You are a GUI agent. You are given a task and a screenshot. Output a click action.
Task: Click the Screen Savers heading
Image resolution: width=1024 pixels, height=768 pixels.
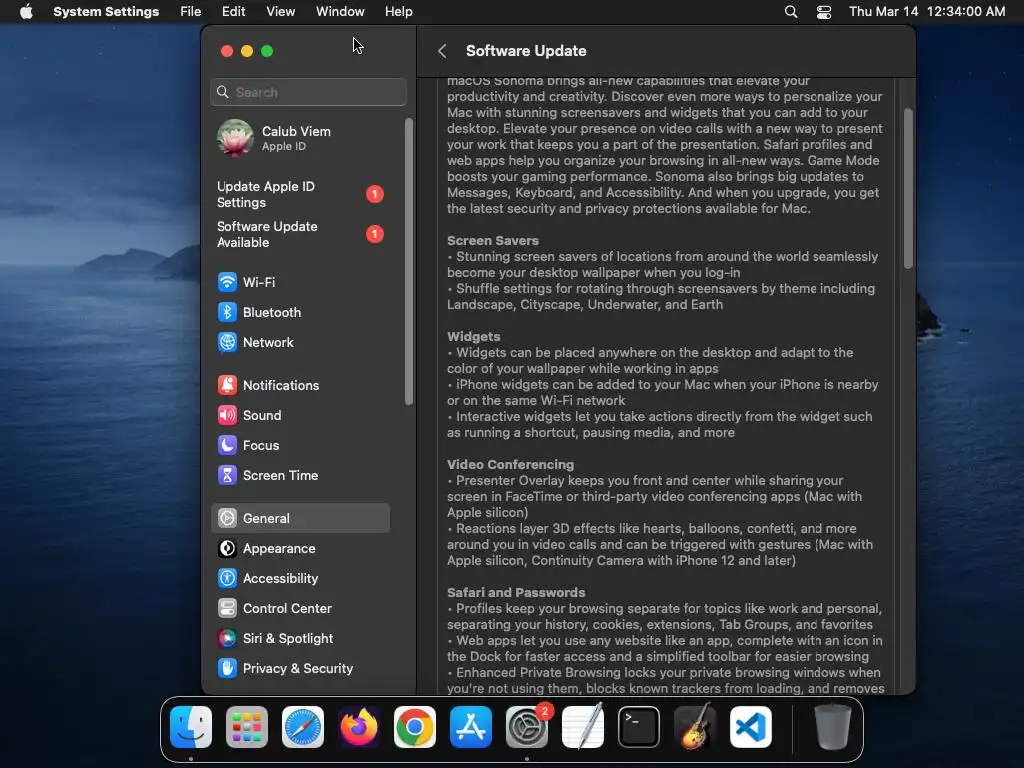(493, 240)
